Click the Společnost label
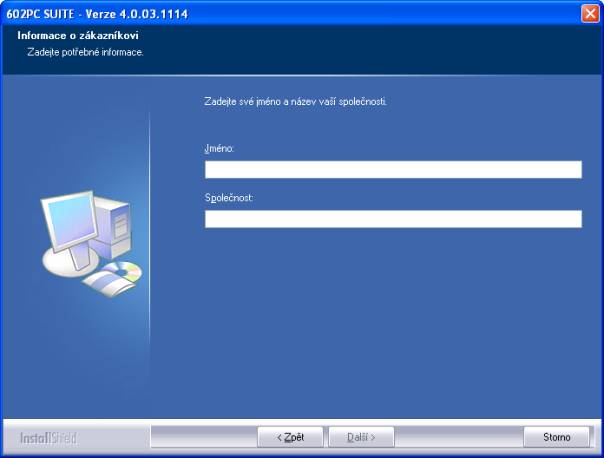The image size is (604, 458). [x=229, y=198]
